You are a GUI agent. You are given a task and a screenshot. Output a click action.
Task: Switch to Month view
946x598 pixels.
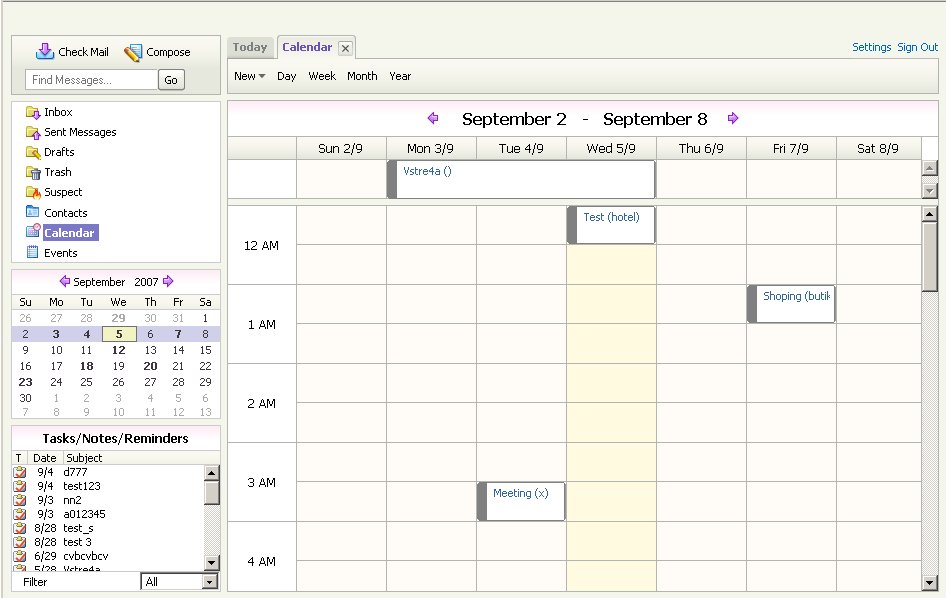362,76
